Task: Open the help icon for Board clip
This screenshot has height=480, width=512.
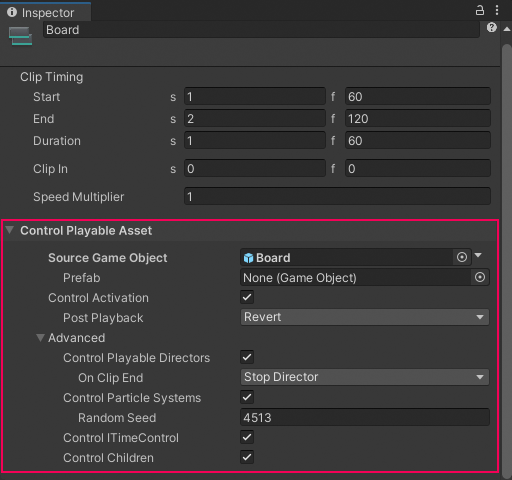Action: click(x=491, y=27)
